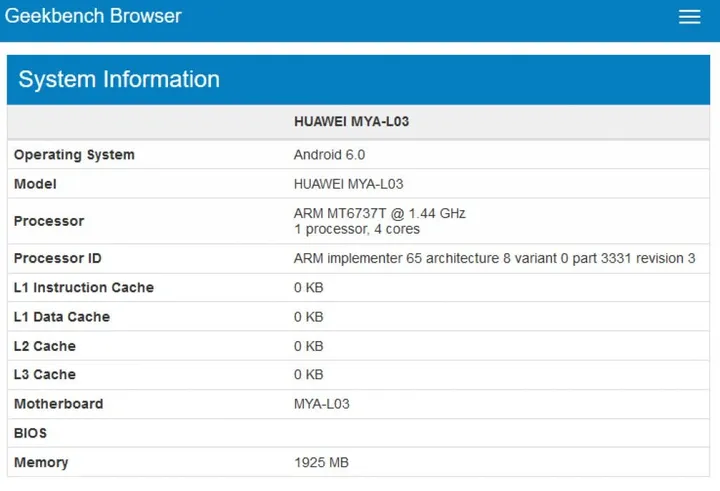Click the Geekbench Browser title link
Viewport: 720px width, 491px height.
tap(94, 16)
